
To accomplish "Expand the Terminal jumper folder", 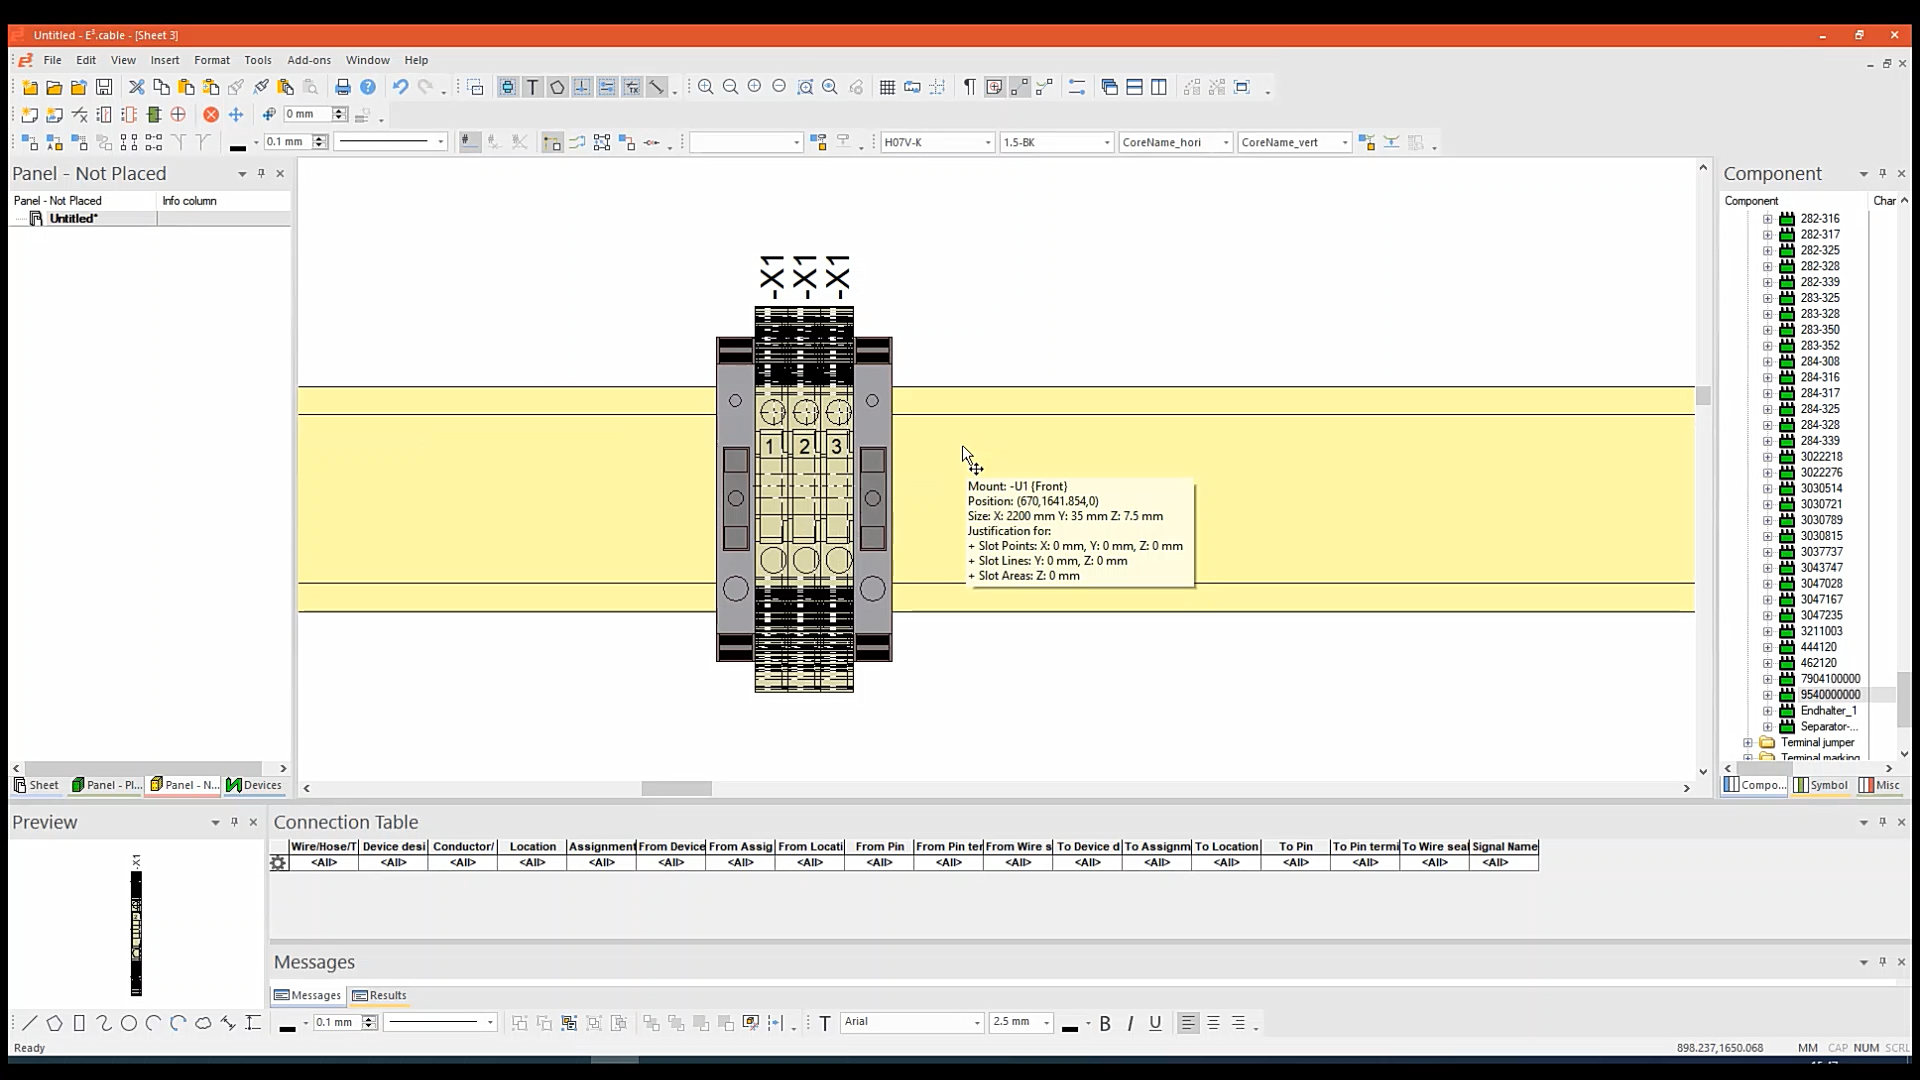I will [x=1747, y=742].
